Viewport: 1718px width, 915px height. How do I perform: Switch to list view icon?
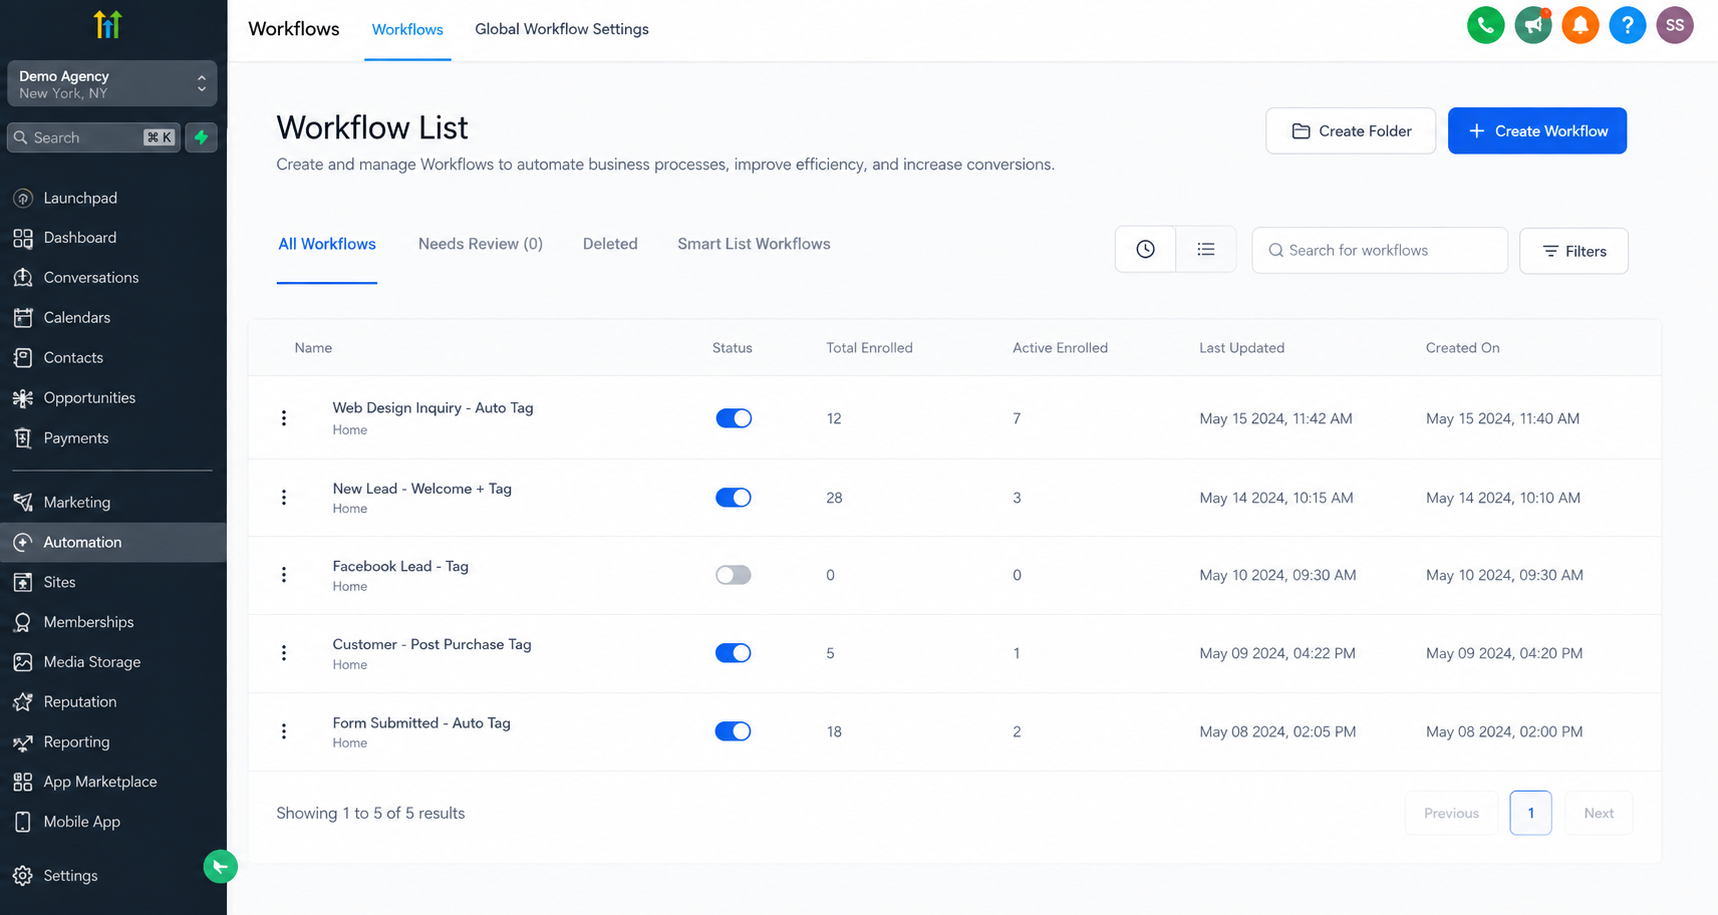pos(1206,250)
